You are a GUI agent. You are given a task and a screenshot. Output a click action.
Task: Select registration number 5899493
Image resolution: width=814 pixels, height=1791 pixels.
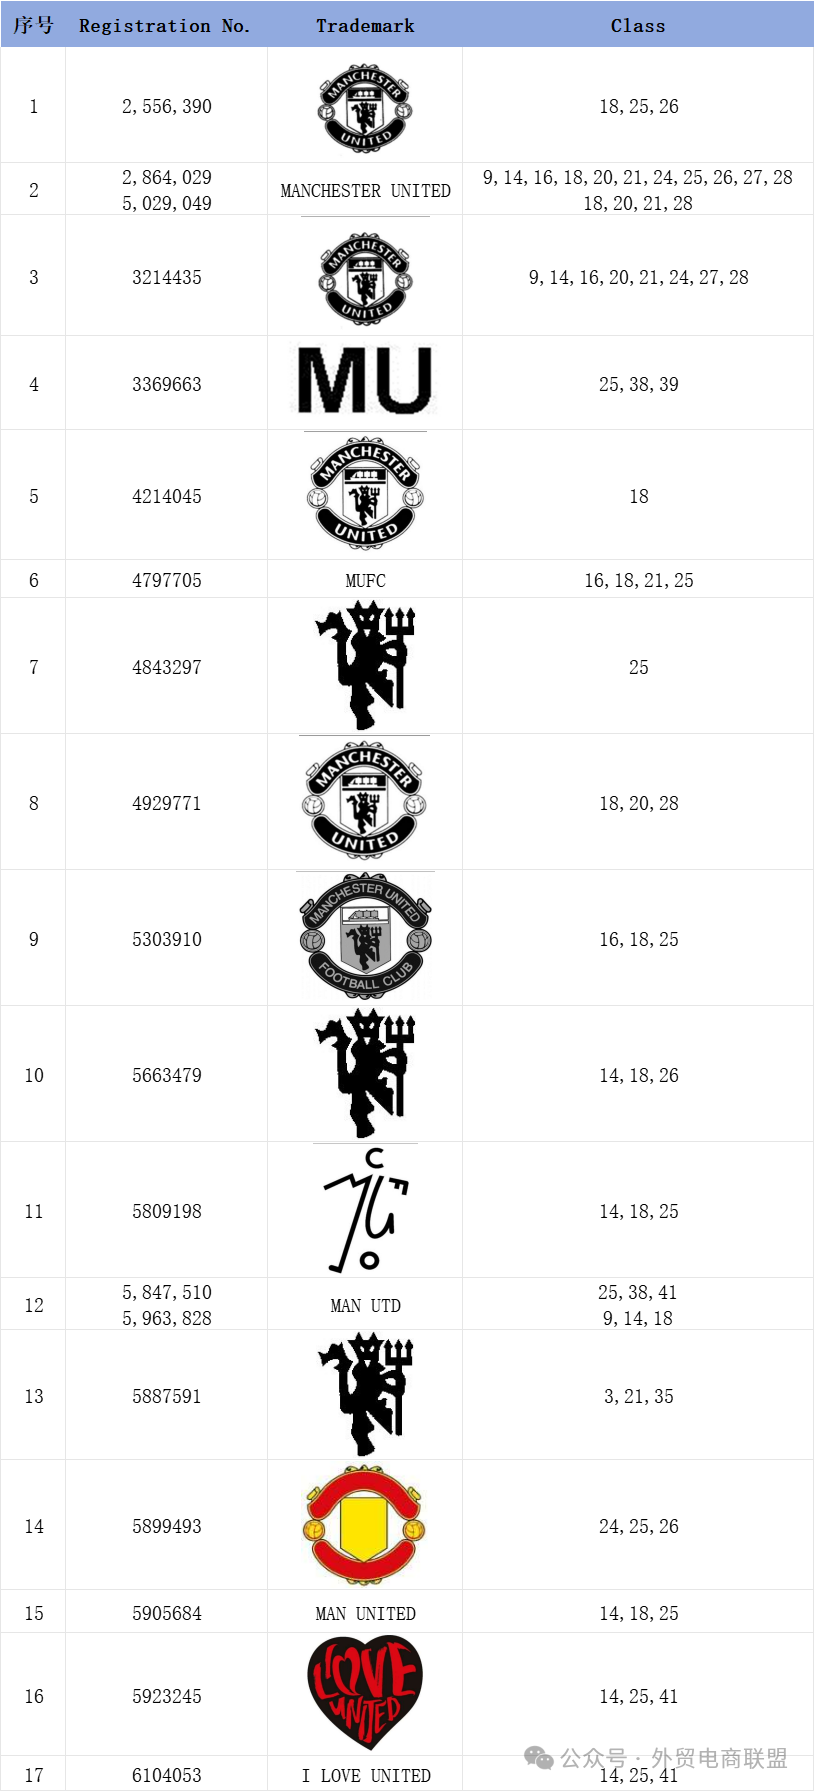[167, 1527]
